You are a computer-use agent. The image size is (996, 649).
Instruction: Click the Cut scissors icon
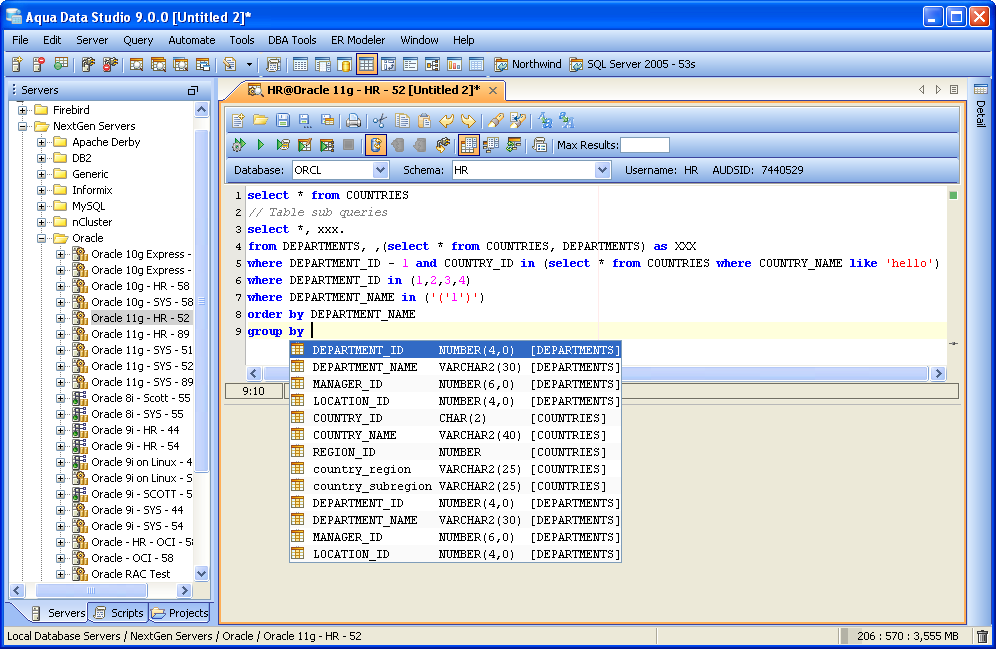(379, 121)
